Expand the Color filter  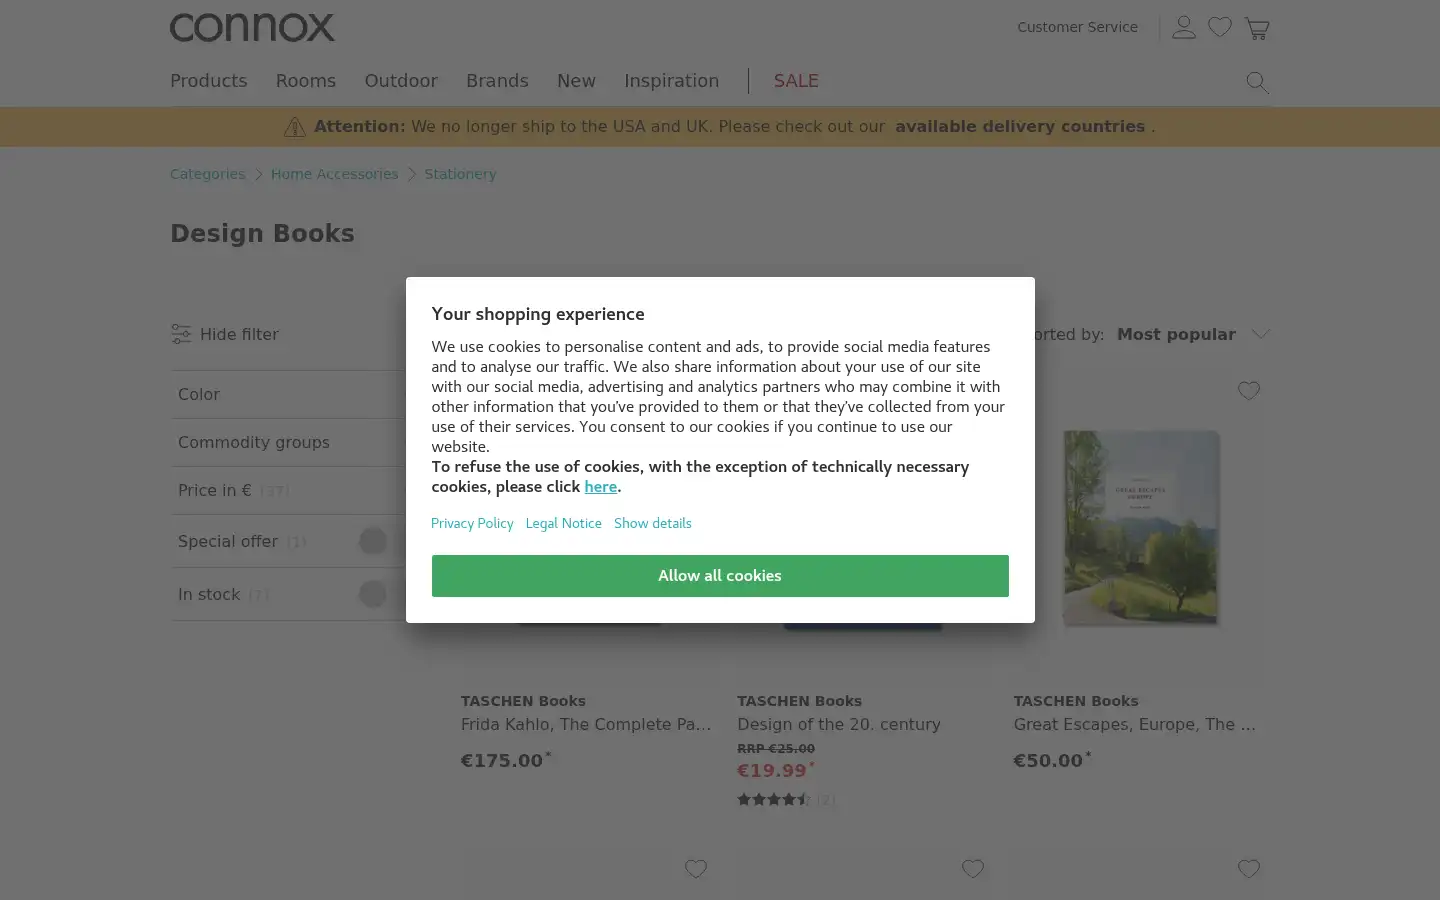[288, 394]
